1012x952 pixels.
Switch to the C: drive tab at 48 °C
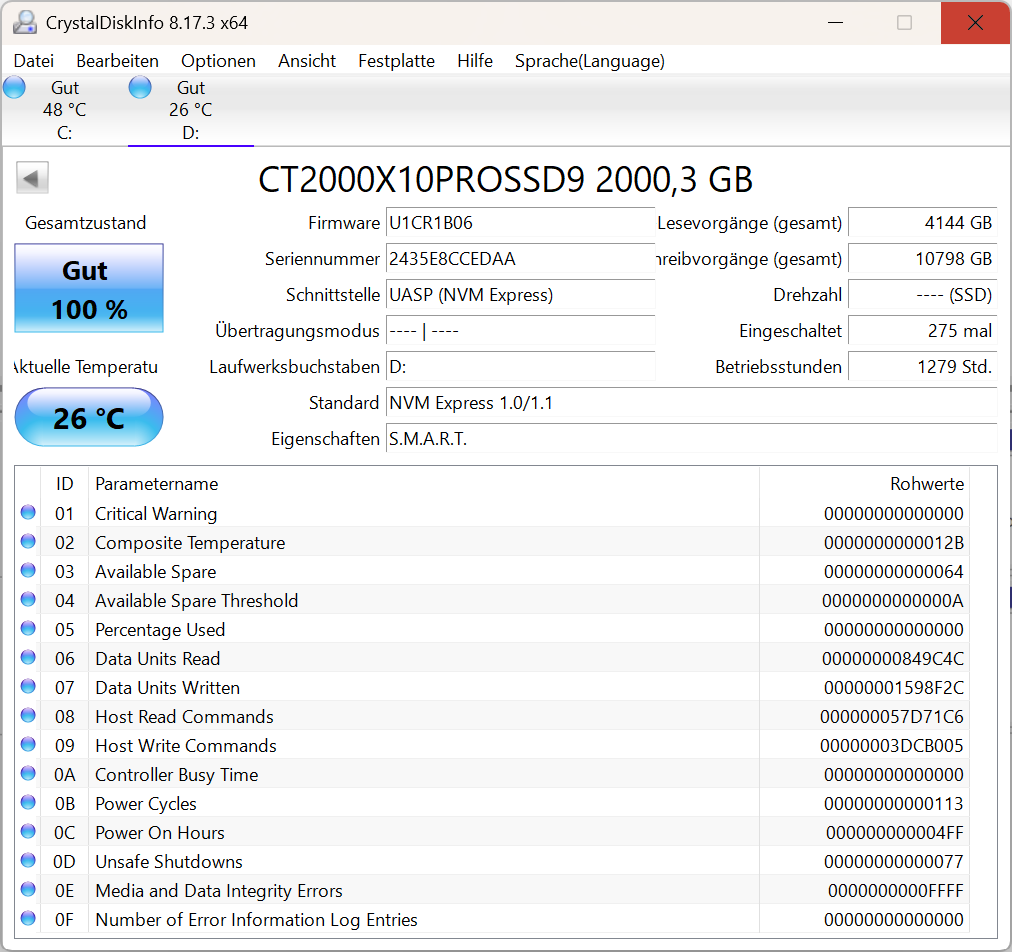65,110
